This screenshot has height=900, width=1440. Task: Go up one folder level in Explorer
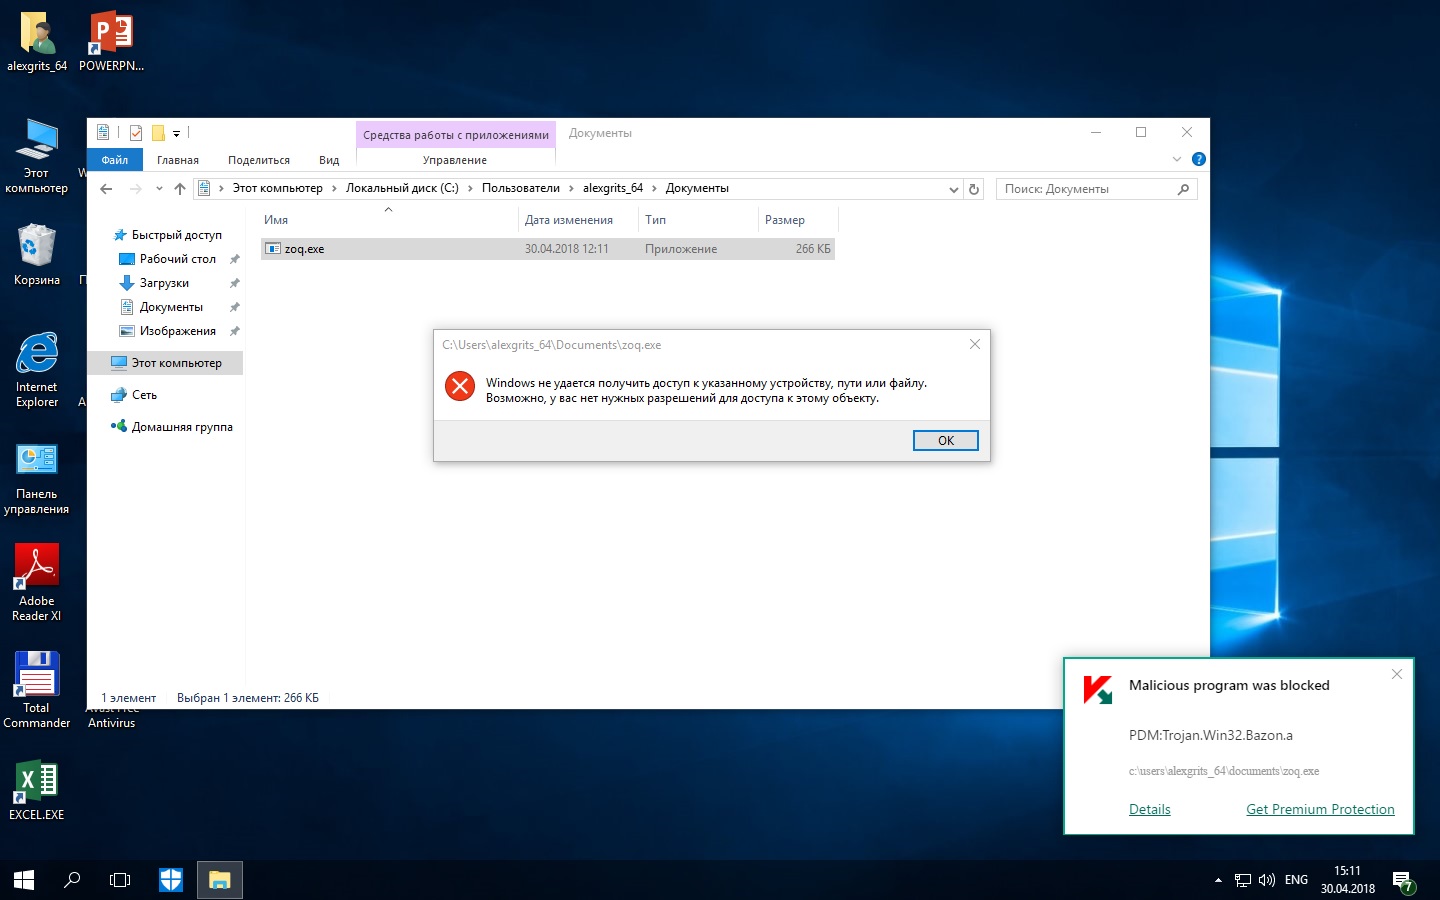click(180, 189)
